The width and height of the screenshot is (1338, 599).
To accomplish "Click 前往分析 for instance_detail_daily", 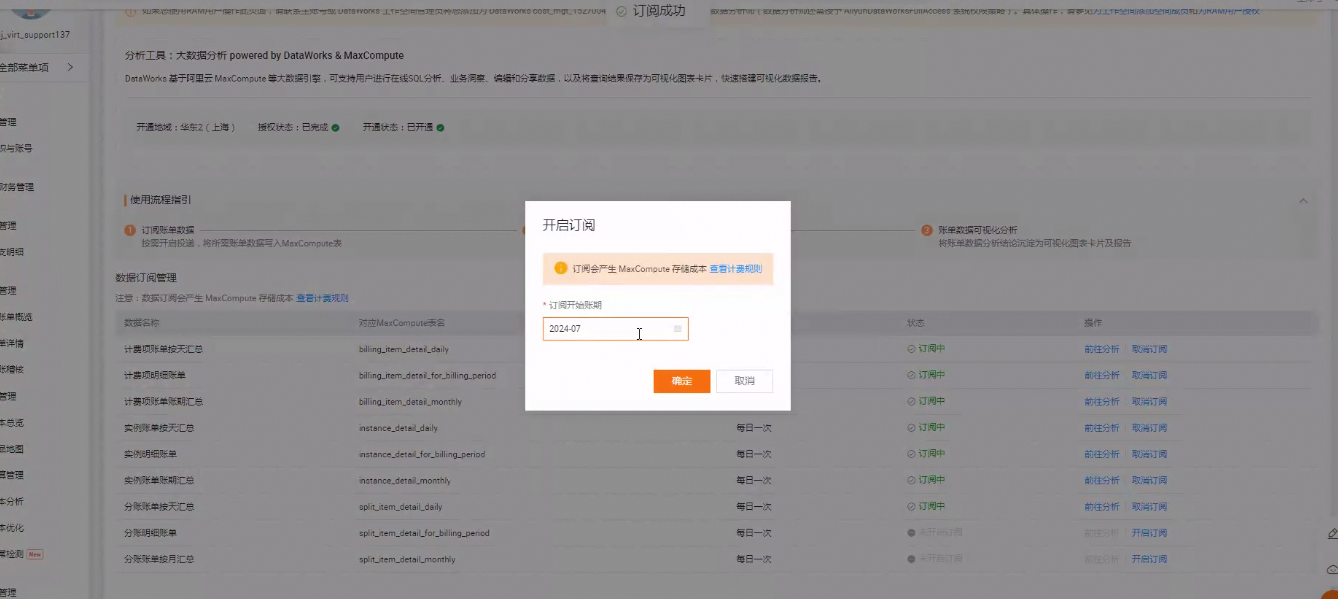I will 1101,428.
